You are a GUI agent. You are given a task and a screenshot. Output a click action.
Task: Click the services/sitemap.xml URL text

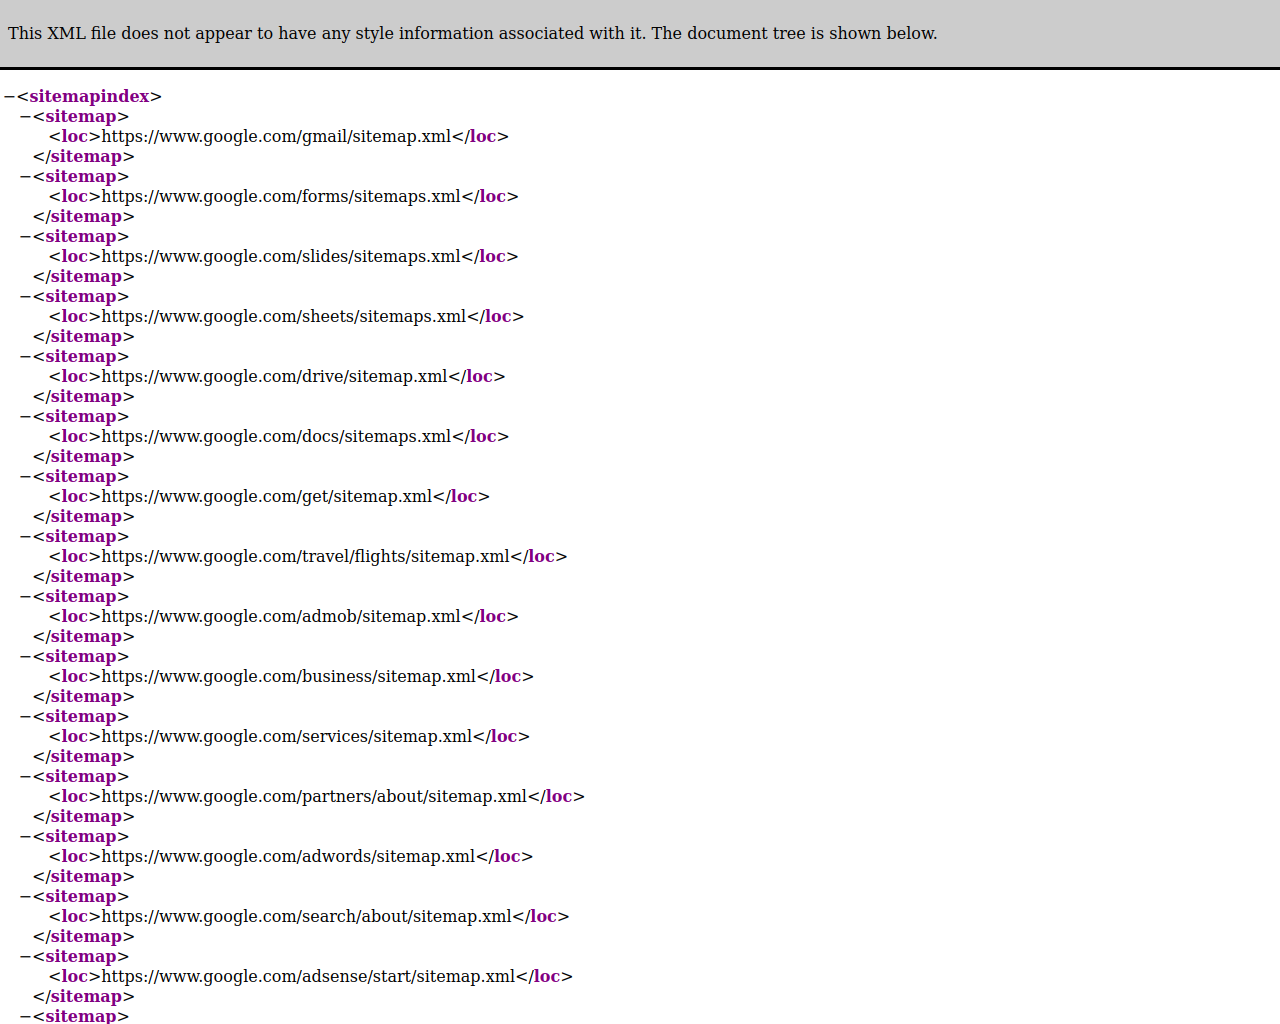click(x=287, y=737)
